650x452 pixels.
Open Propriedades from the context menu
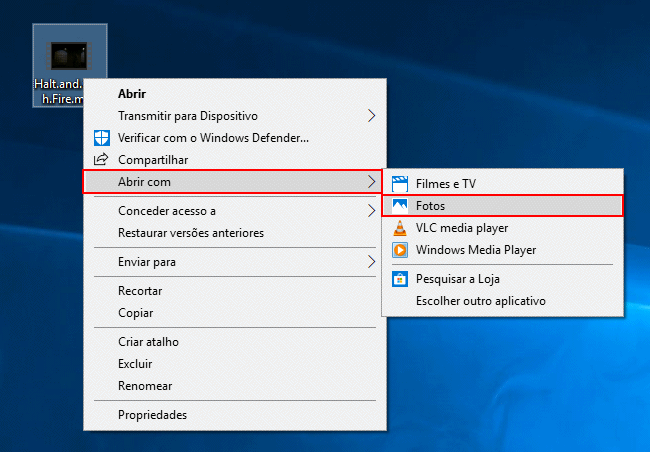coord(152,415)
